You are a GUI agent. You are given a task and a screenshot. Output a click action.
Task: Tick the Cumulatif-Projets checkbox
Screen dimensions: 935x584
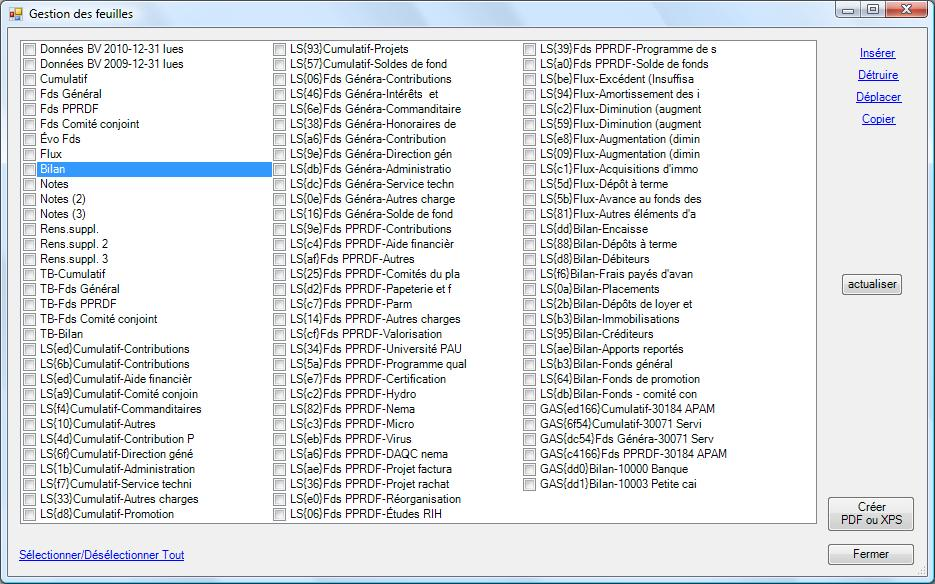click(279, 49)
